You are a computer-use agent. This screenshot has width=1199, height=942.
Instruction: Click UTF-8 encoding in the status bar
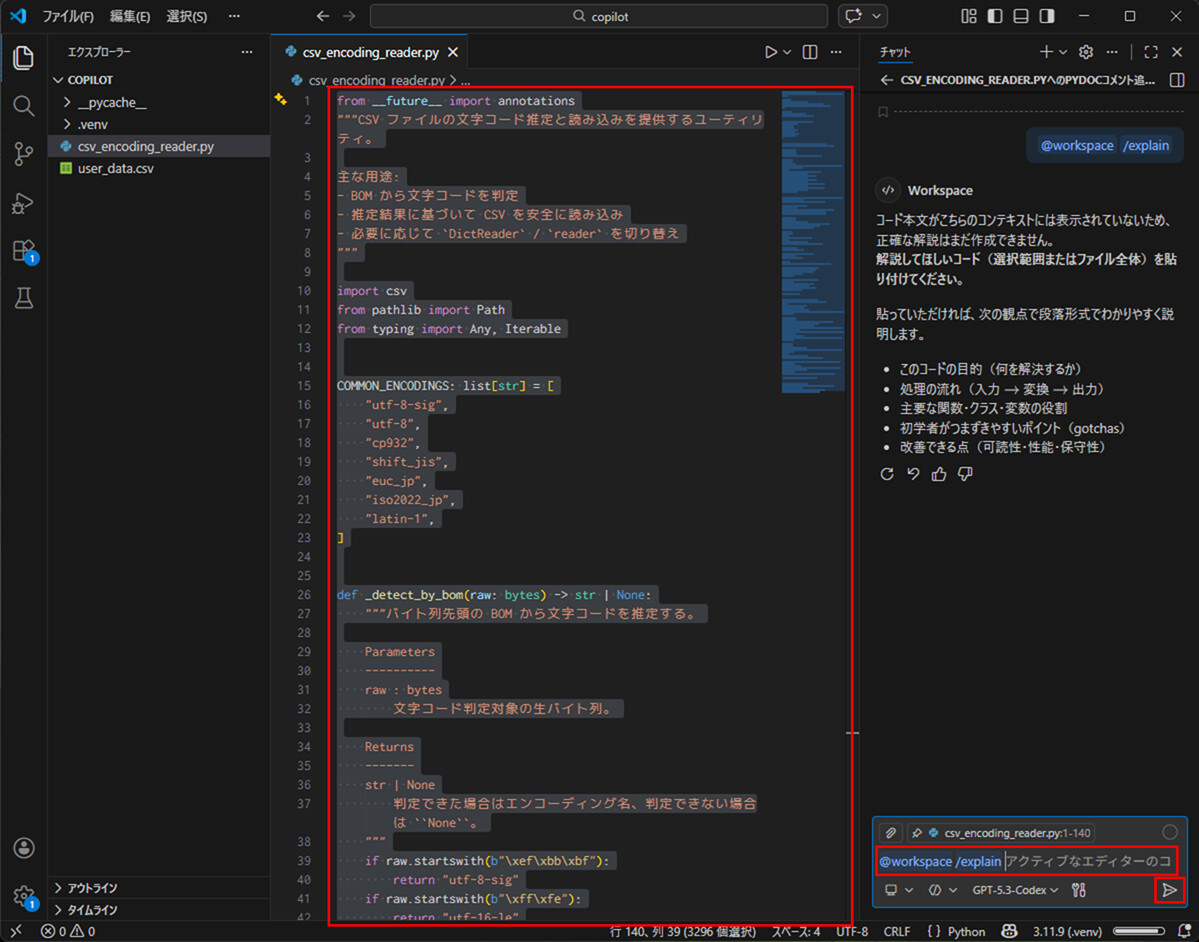click(x=853, y=931)
